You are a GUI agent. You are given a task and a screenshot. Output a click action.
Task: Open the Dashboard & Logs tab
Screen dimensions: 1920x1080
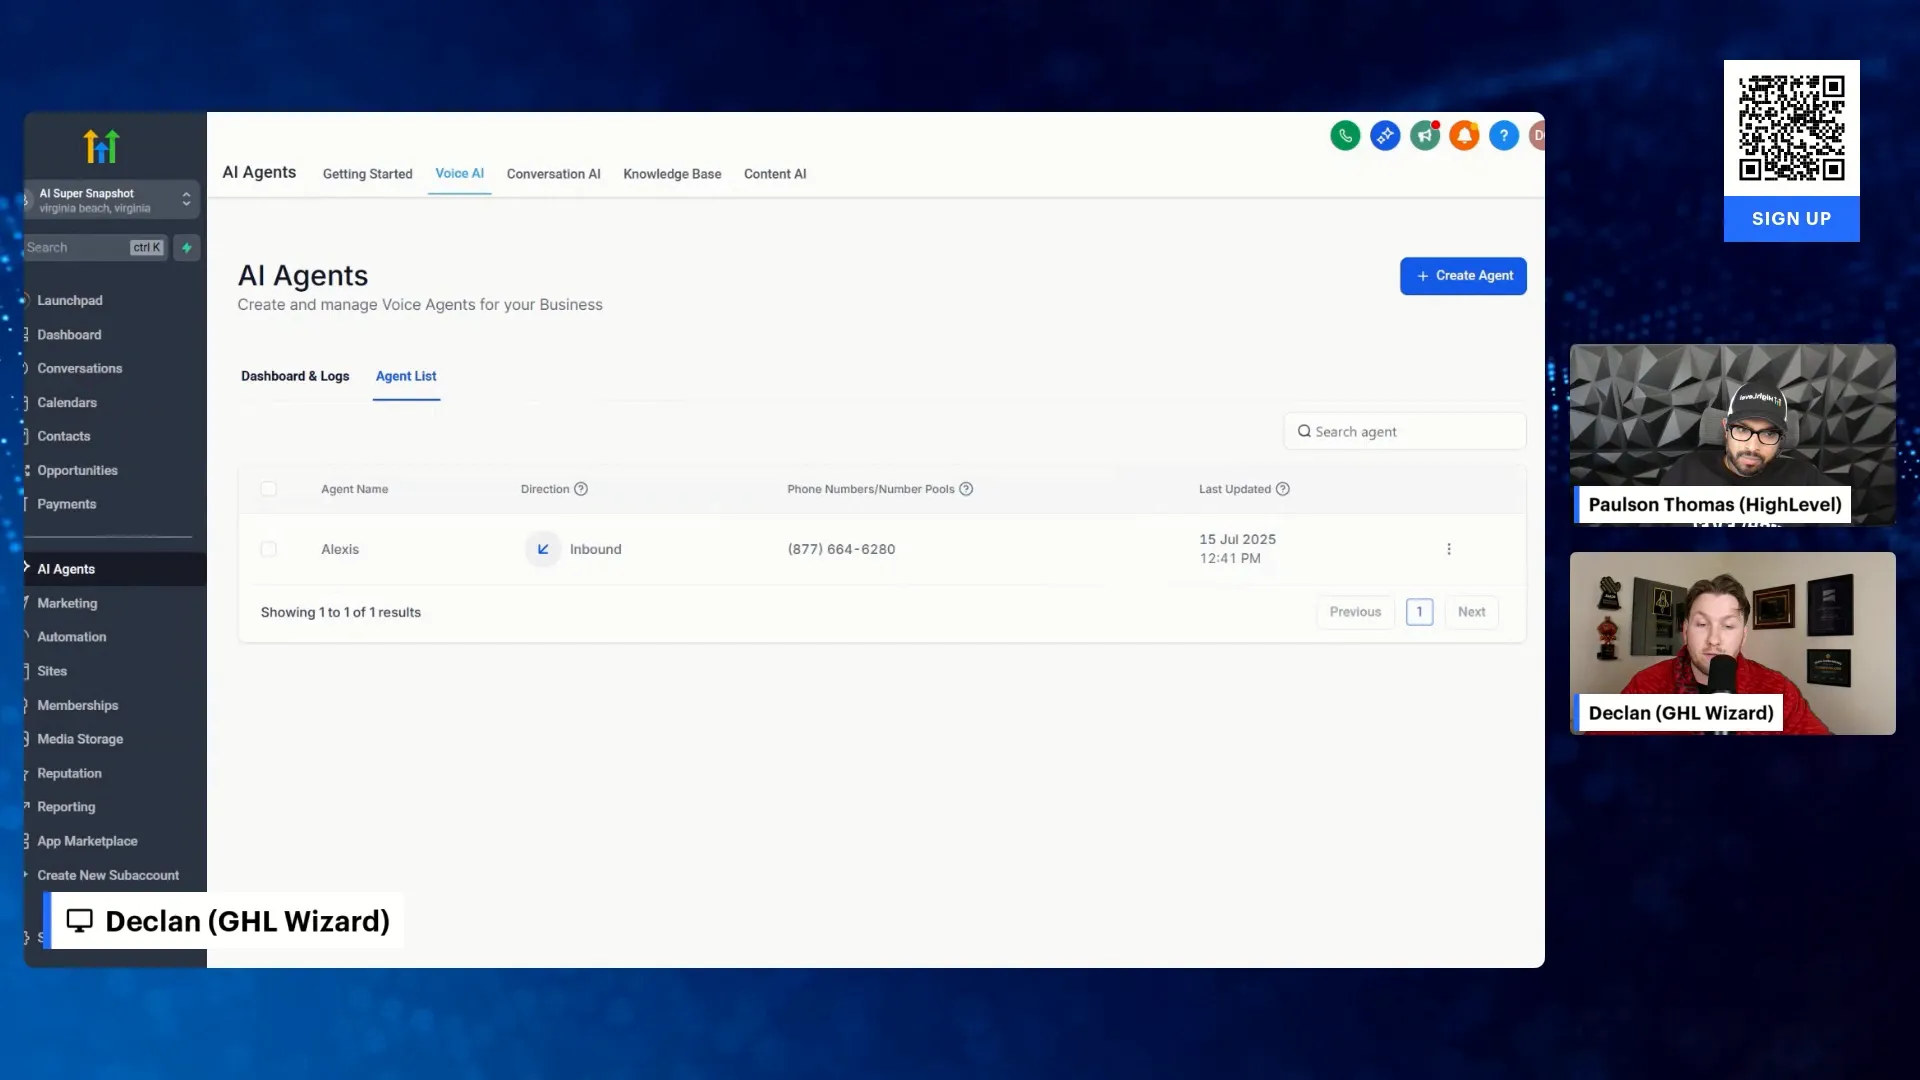click(x=295, y=376)
